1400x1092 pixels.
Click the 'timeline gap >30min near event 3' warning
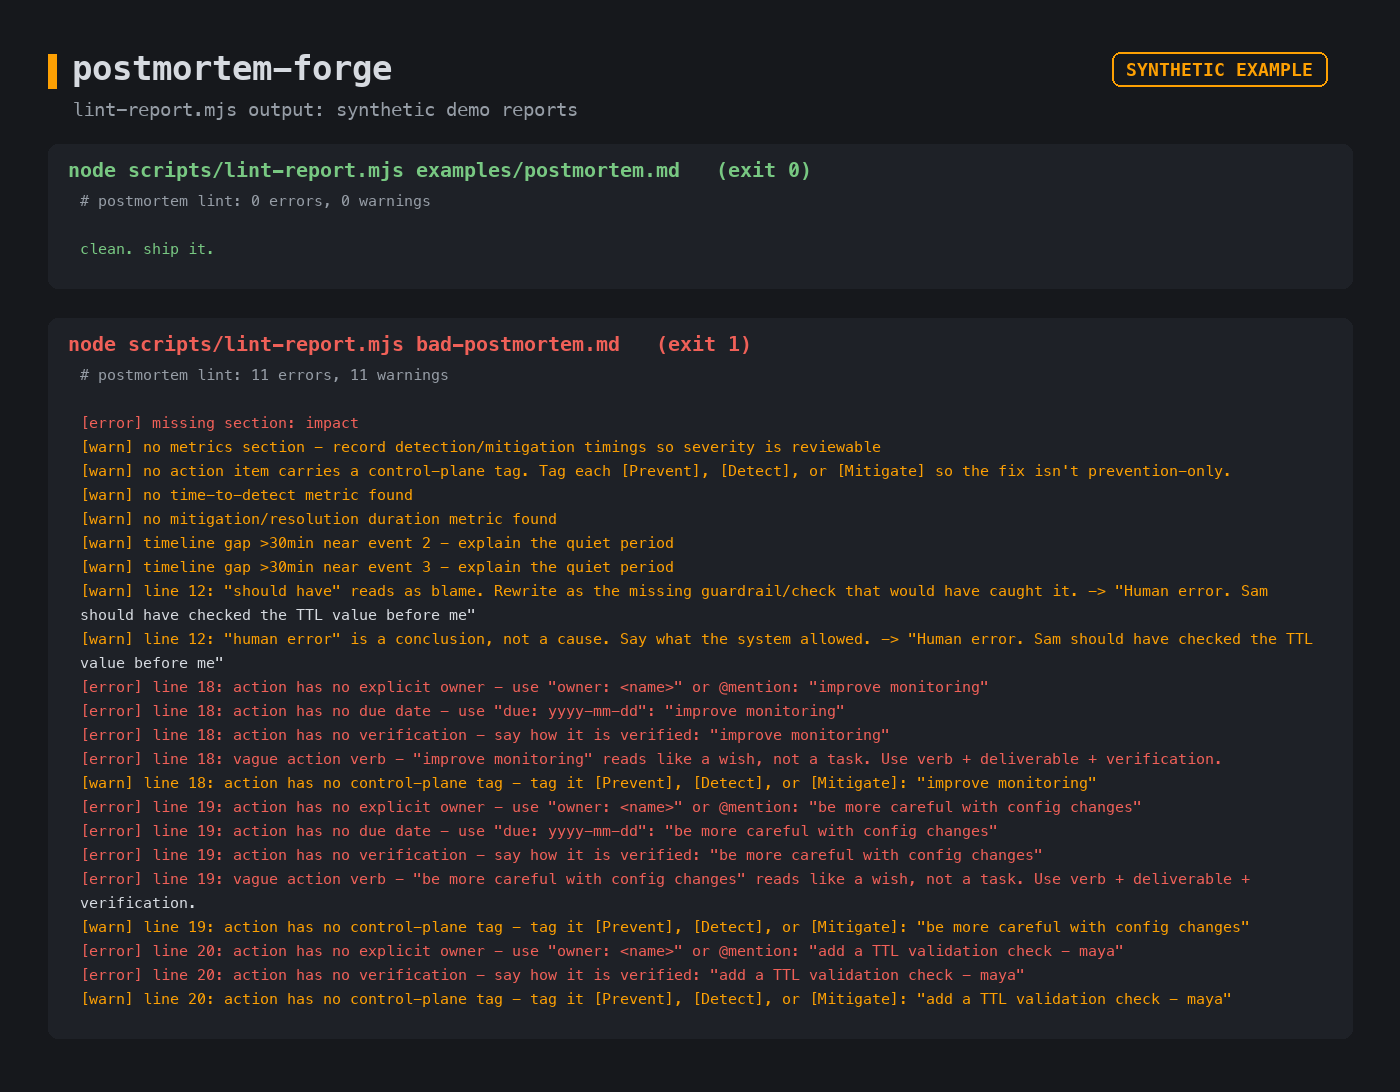[x=377, y=567]
